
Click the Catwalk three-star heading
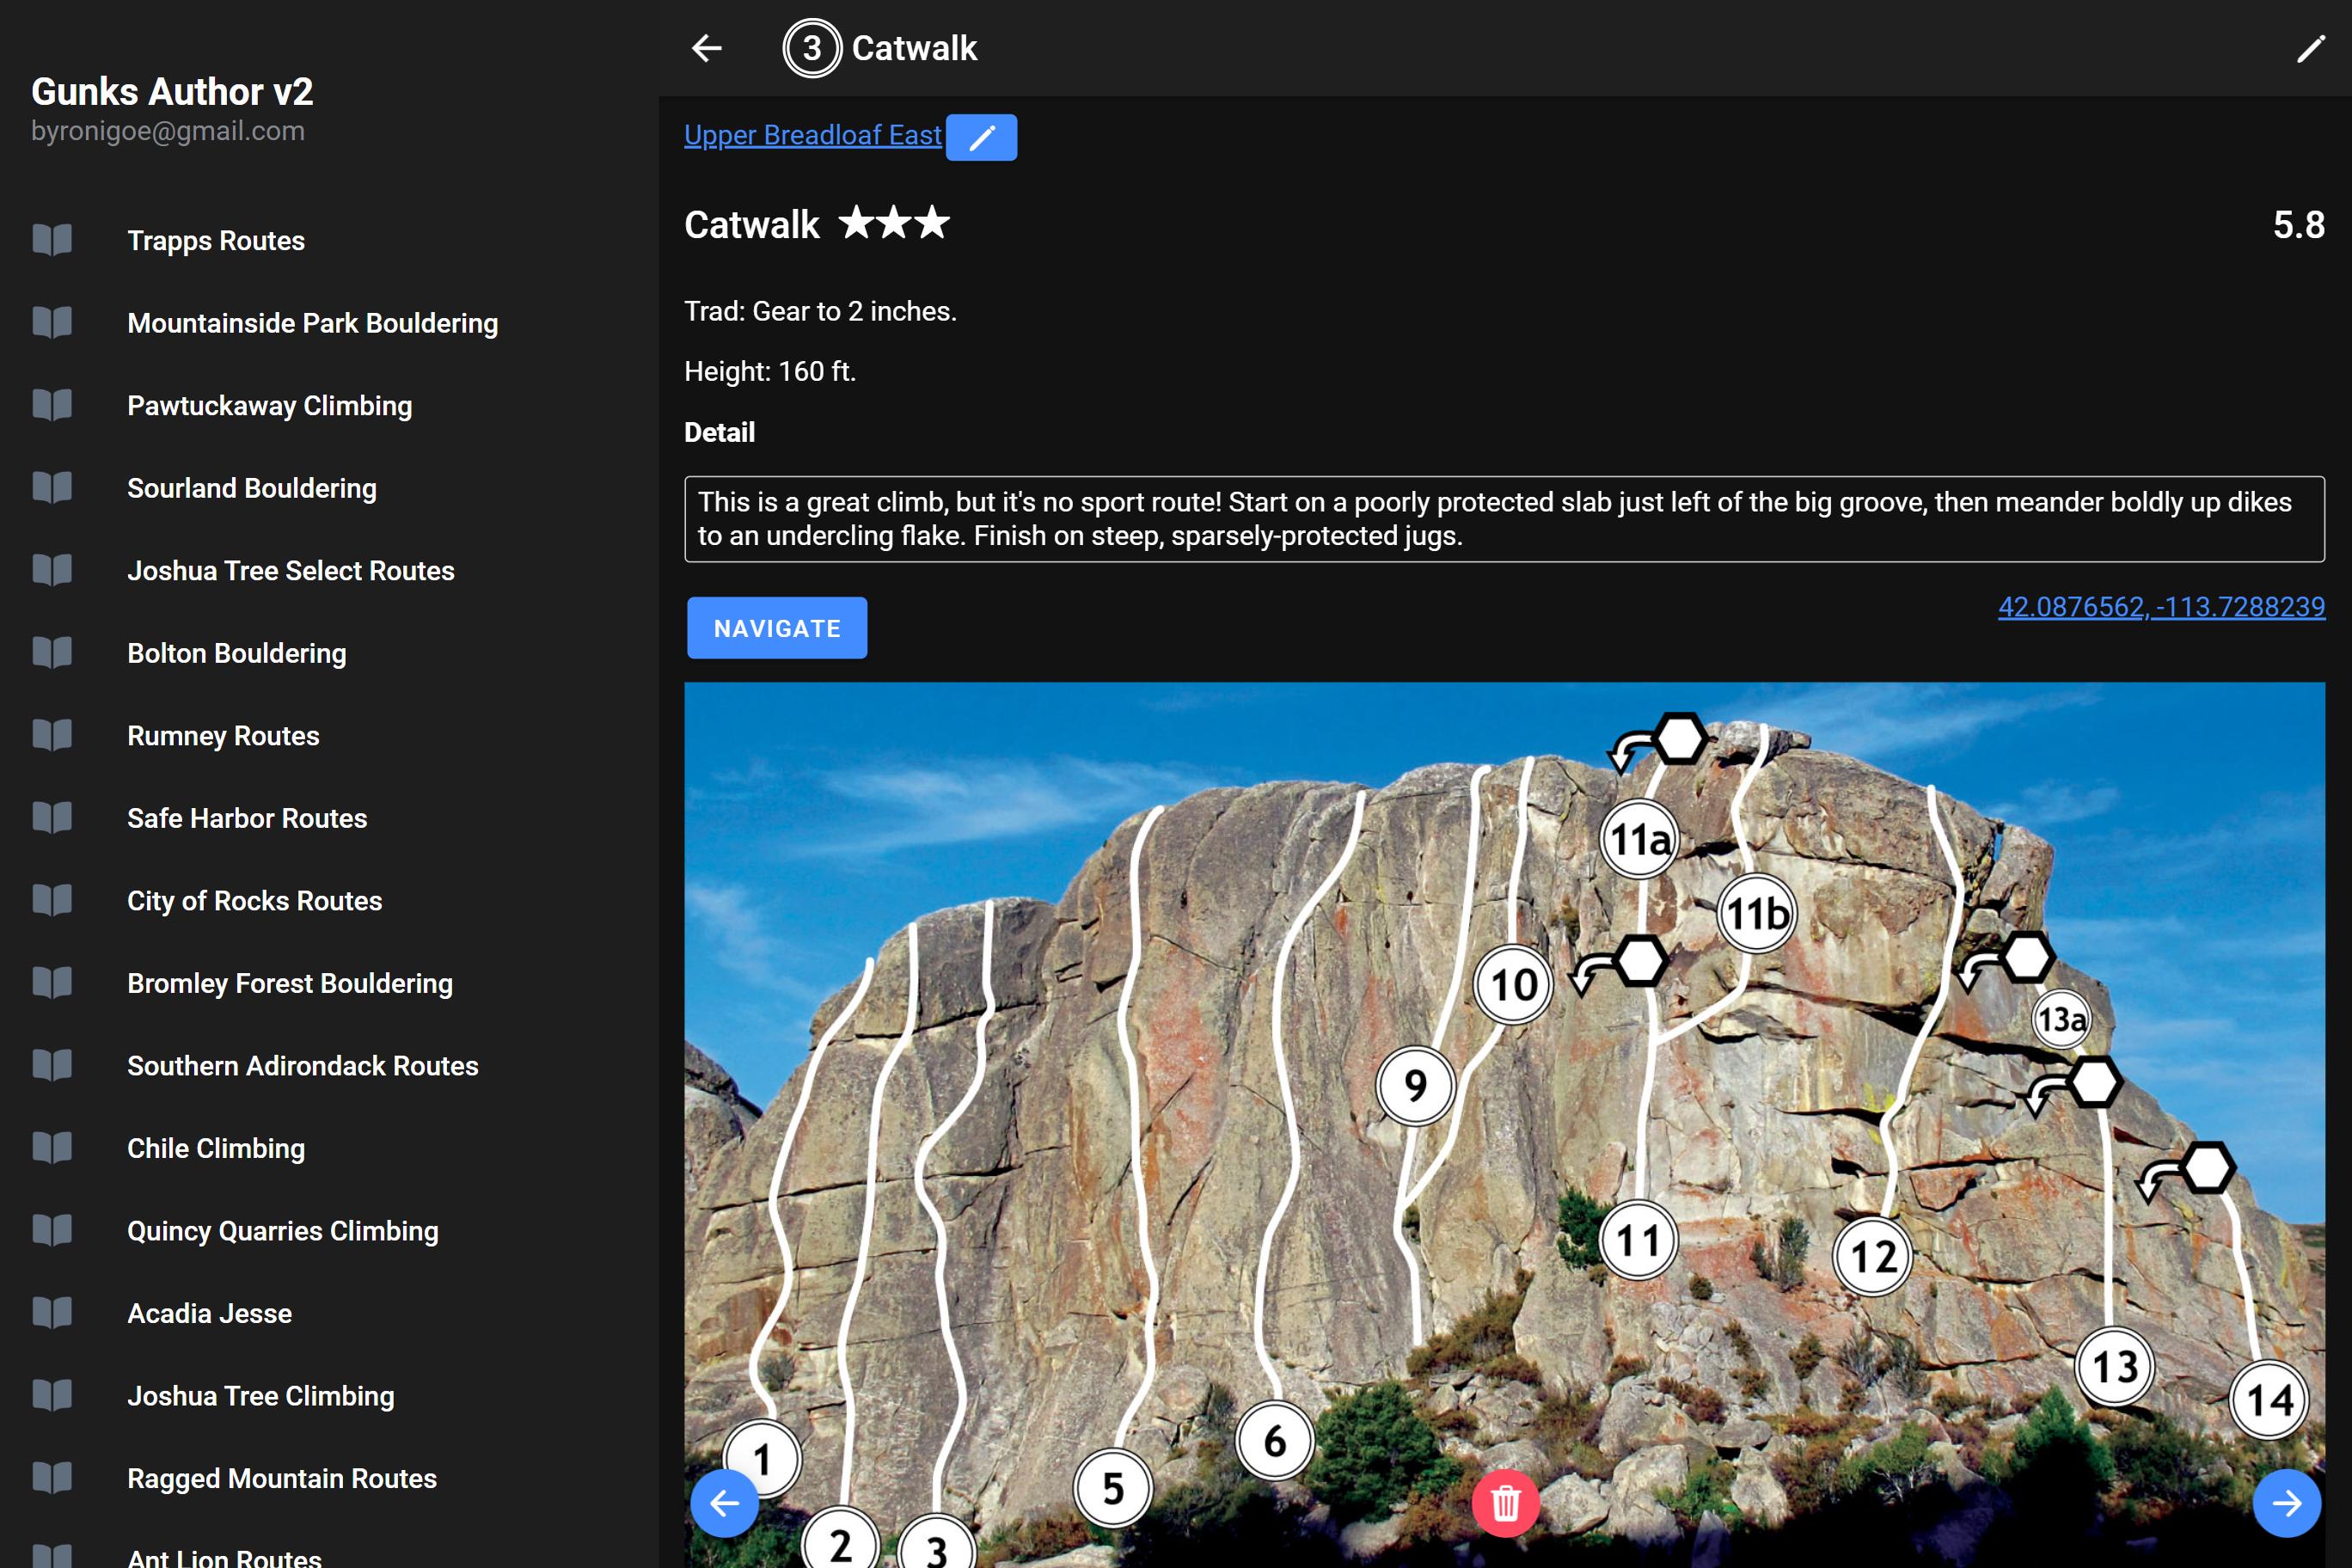(x=817, y=224)
